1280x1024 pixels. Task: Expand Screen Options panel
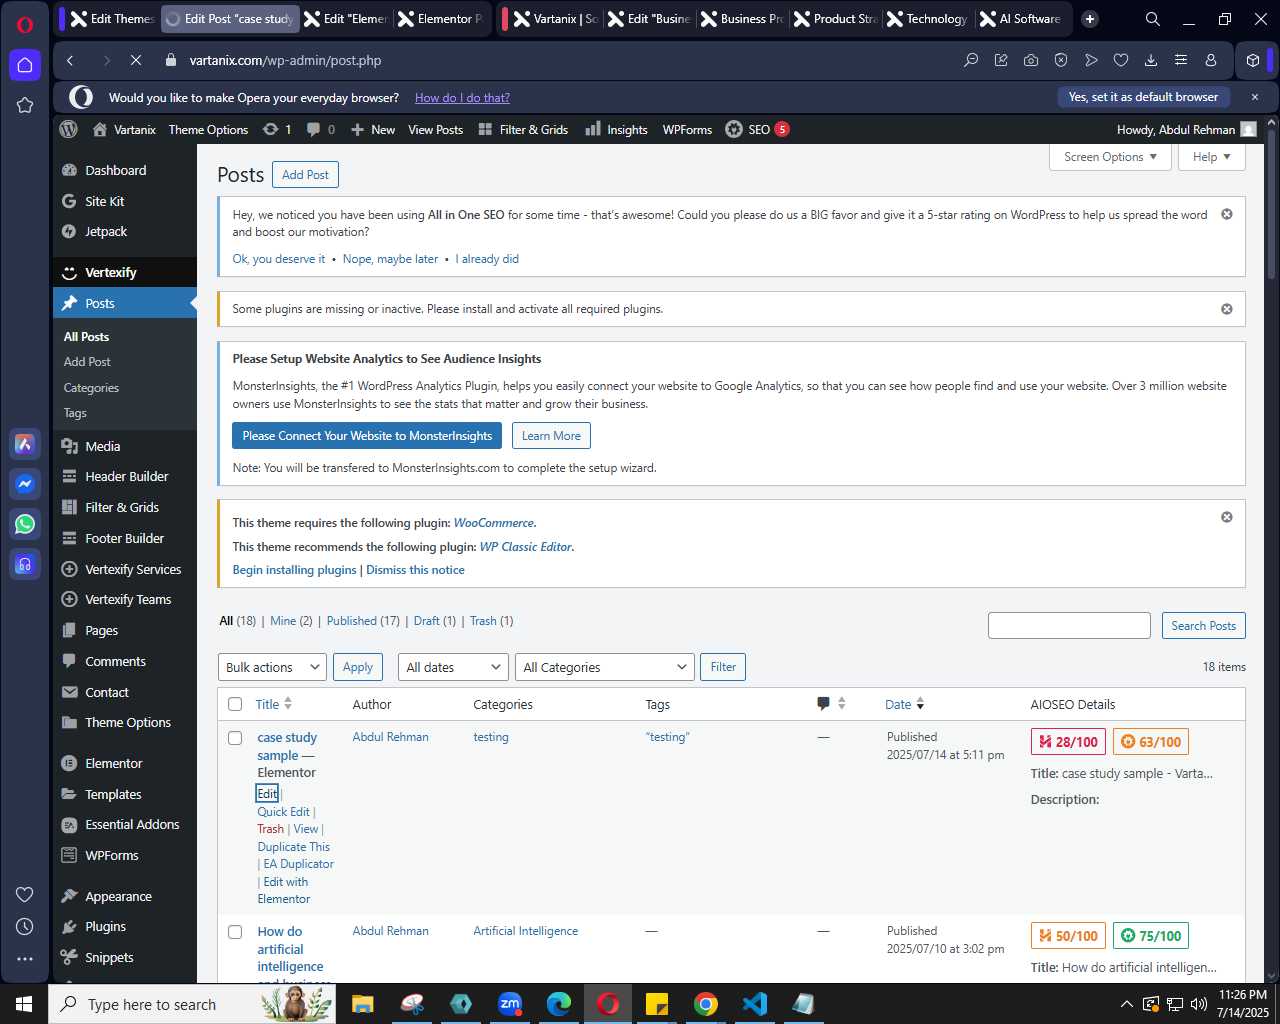[x=1110, y=157]
